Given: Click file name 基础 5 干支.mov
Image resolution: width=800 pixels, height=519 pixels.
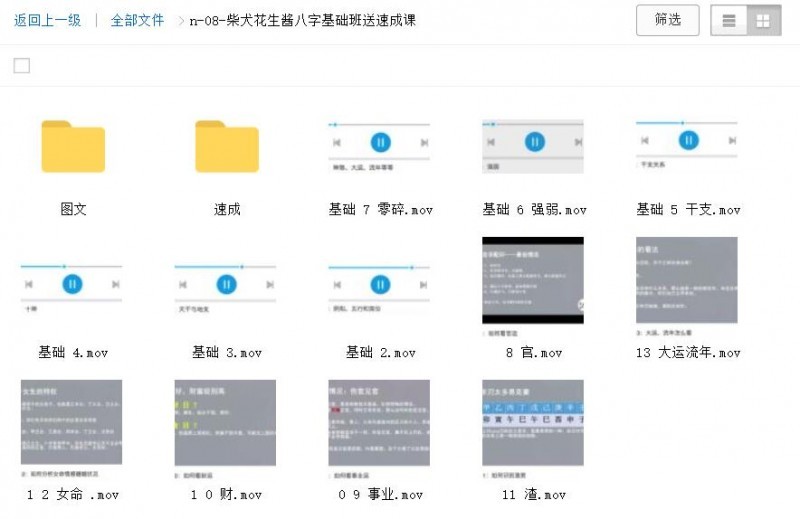Looking at the screenshot, I should click(688, 209).
